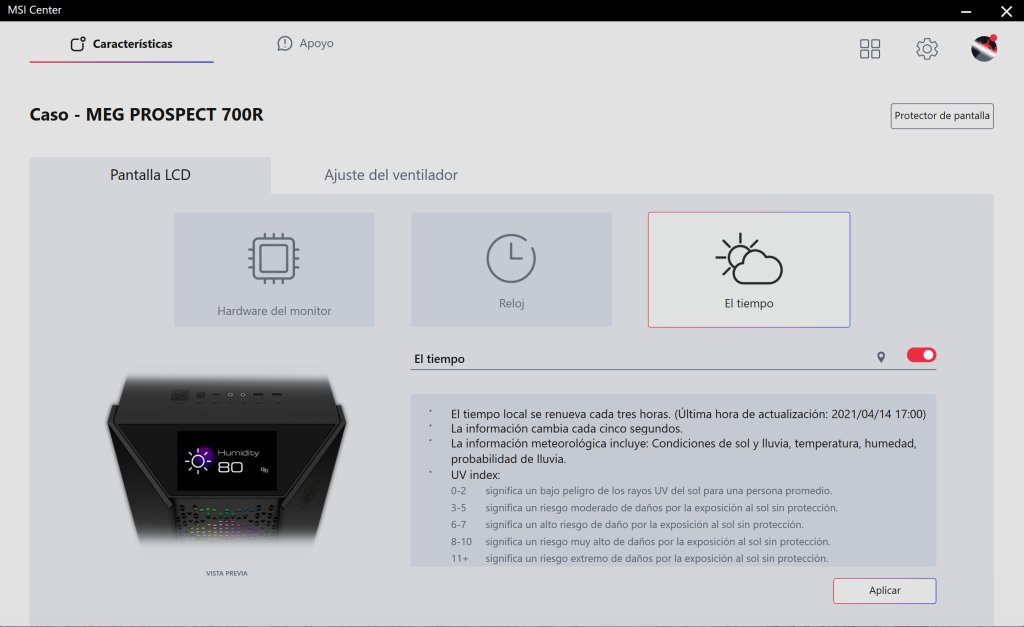Open the user profile avatar

[x=984, y=48]
